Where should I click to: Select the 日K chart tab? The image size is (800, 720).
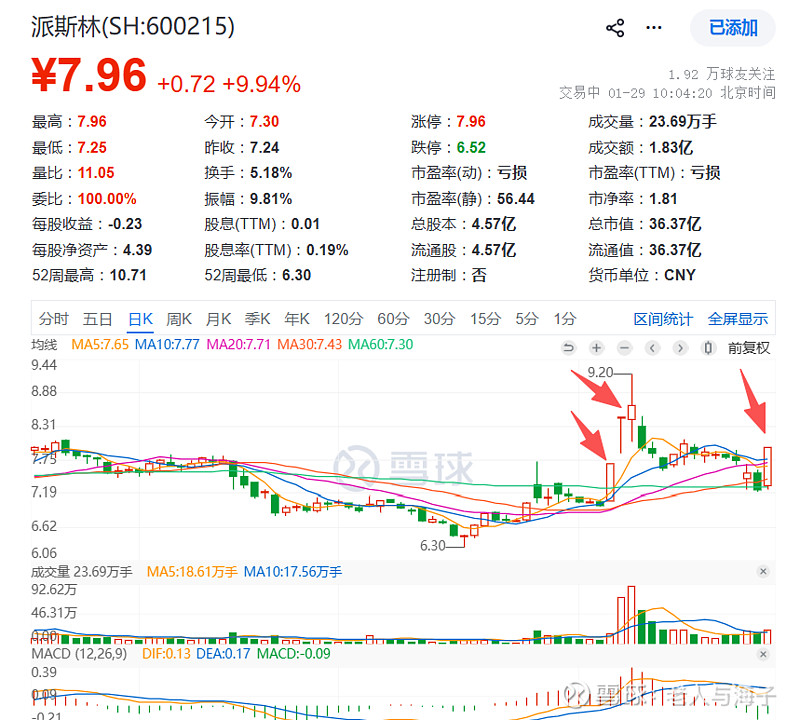click(x=140, y=319)
